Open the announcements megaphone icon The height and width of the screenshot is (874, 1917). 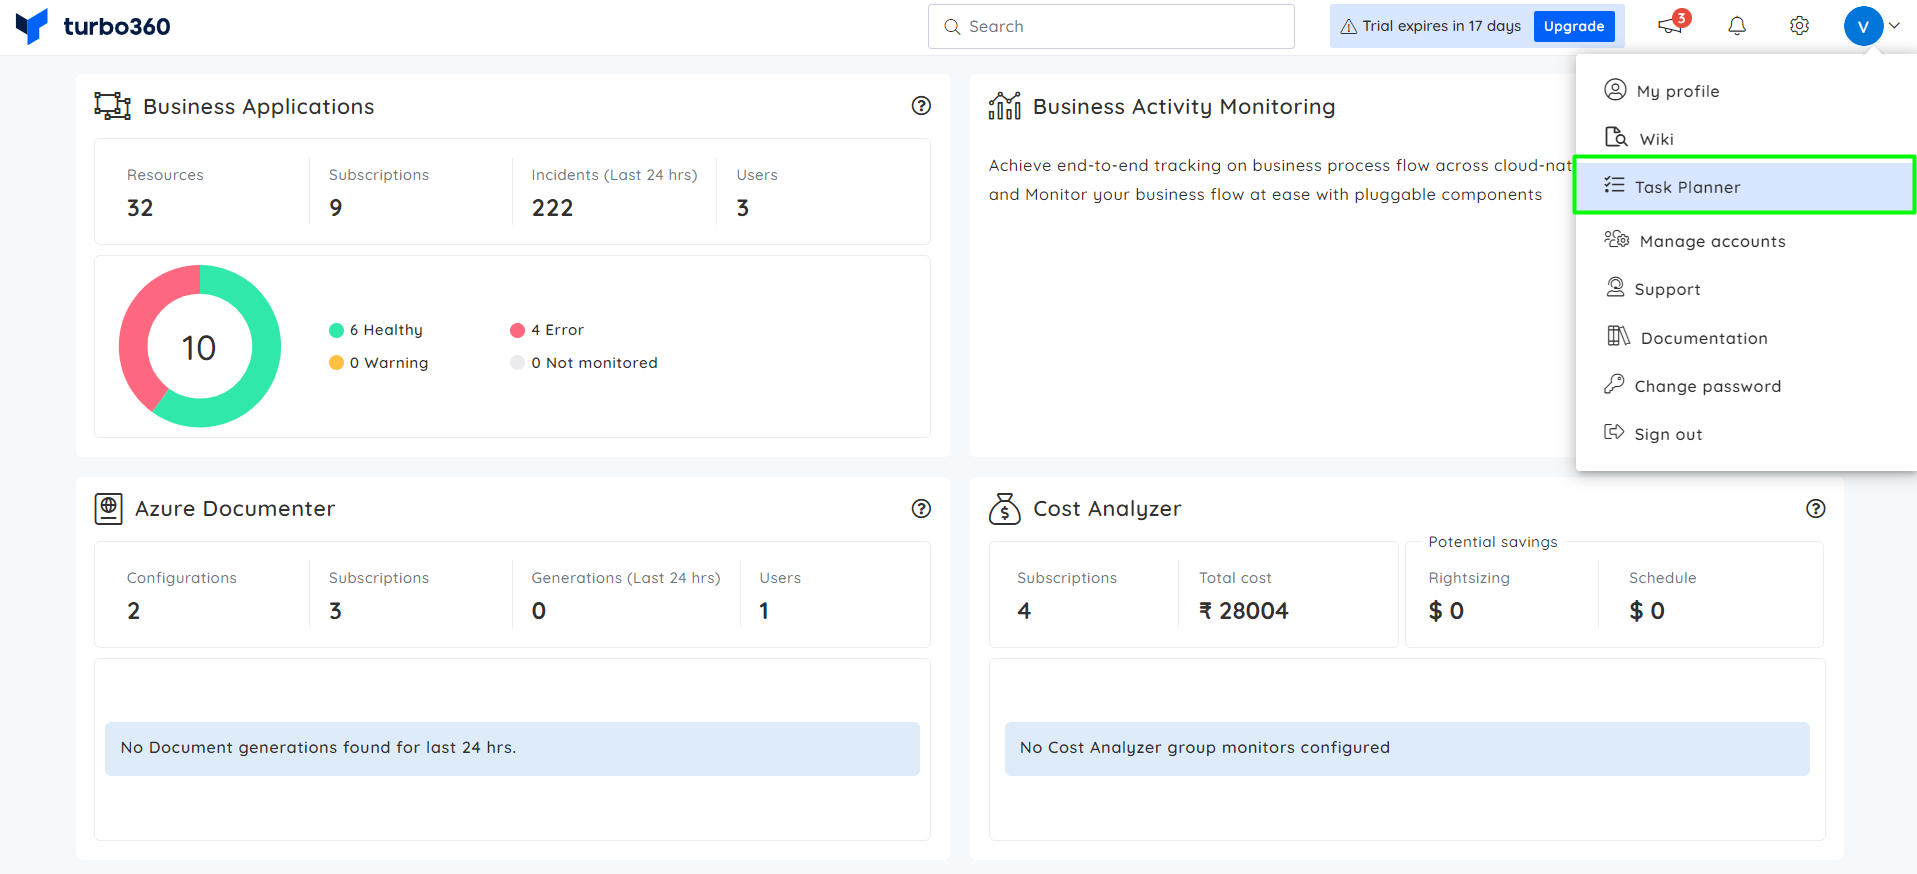coord(1670,26)
